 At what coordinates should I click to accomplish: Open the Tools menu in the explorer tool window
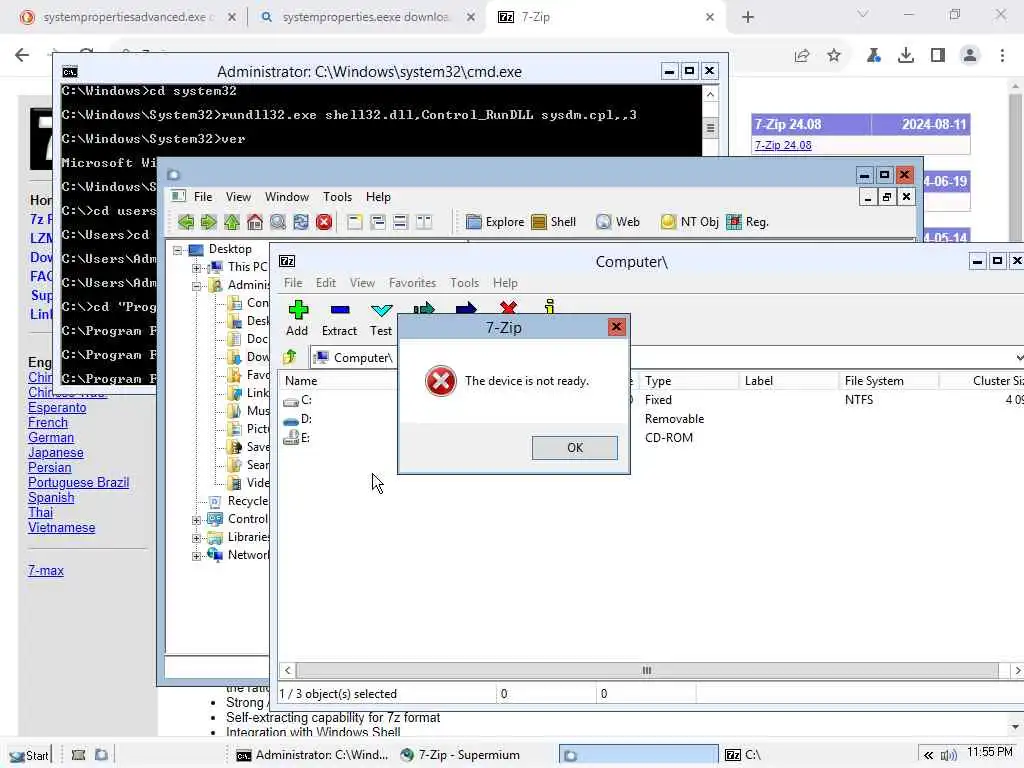pos(337,197)
